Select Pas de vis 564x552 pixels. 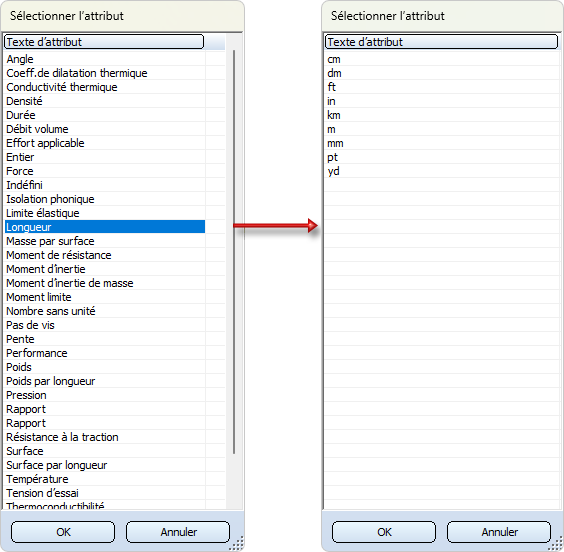click(105, 325)
